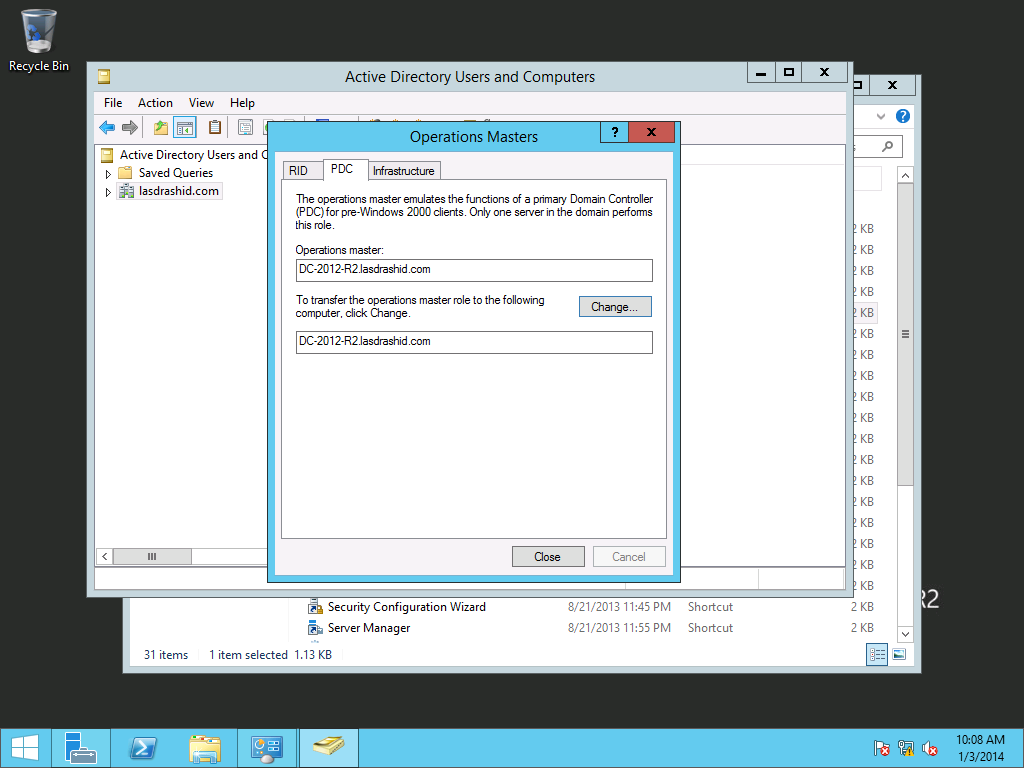Select the Server Manager file name in Explorer
Viewport: 1024px width, 768px height.
point(369,628)
